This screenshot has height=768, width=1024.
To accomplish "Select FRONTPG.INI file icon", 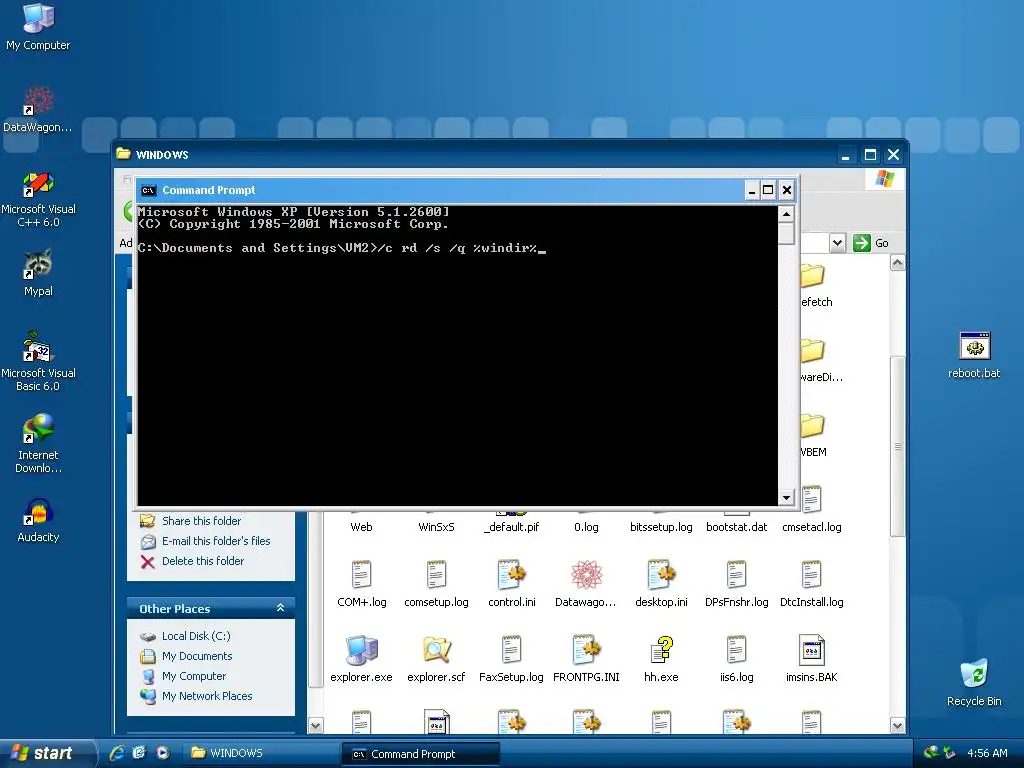I will 586,650.
